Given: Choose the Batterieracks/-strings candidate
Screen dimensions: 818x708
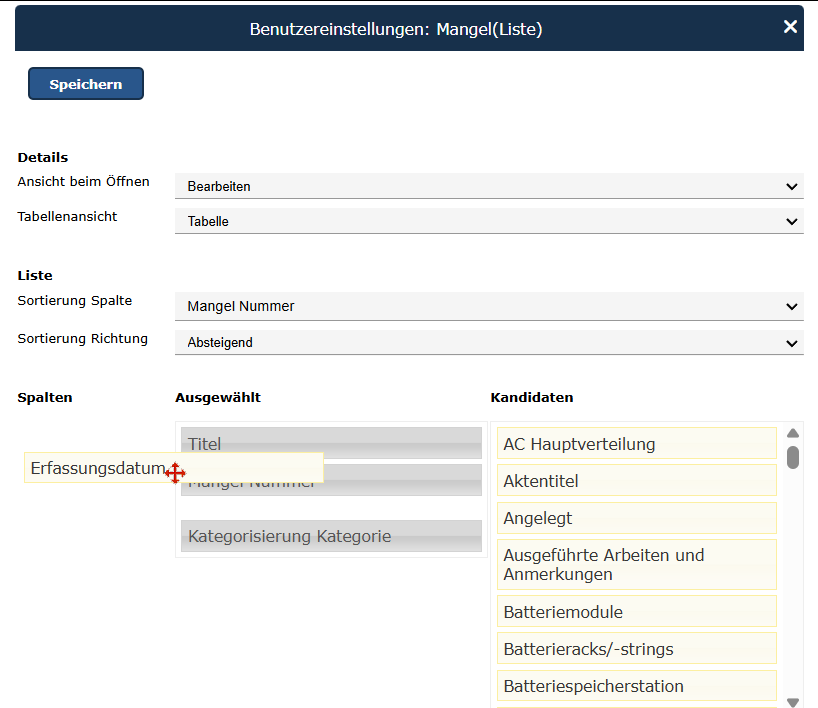Looking at the screenshot, I should [x=636, y=648].
